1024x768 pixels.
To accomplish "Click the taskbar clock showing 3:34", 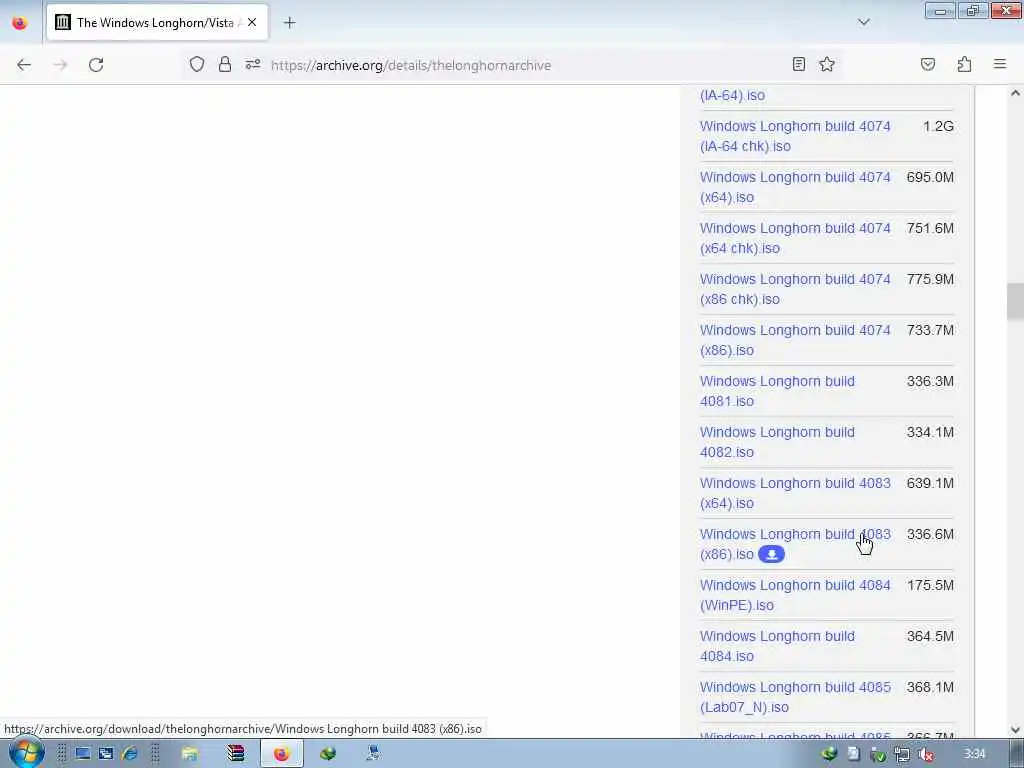I will [974, 754].
